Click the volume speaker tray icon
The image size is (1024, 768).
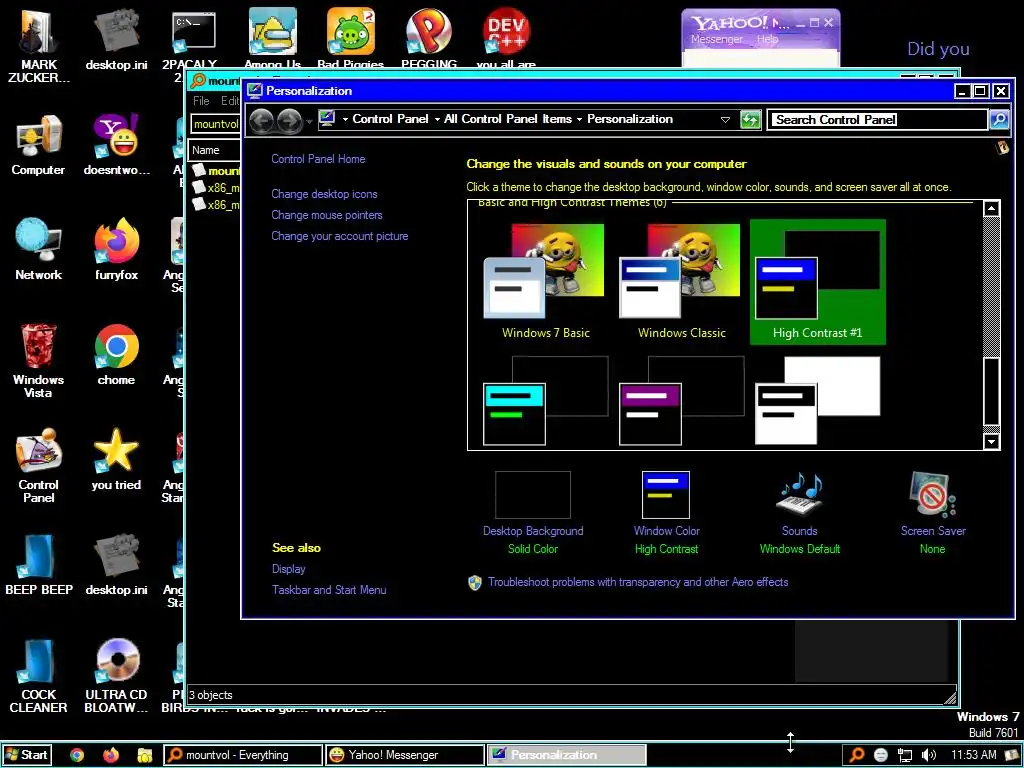point(928,755)
